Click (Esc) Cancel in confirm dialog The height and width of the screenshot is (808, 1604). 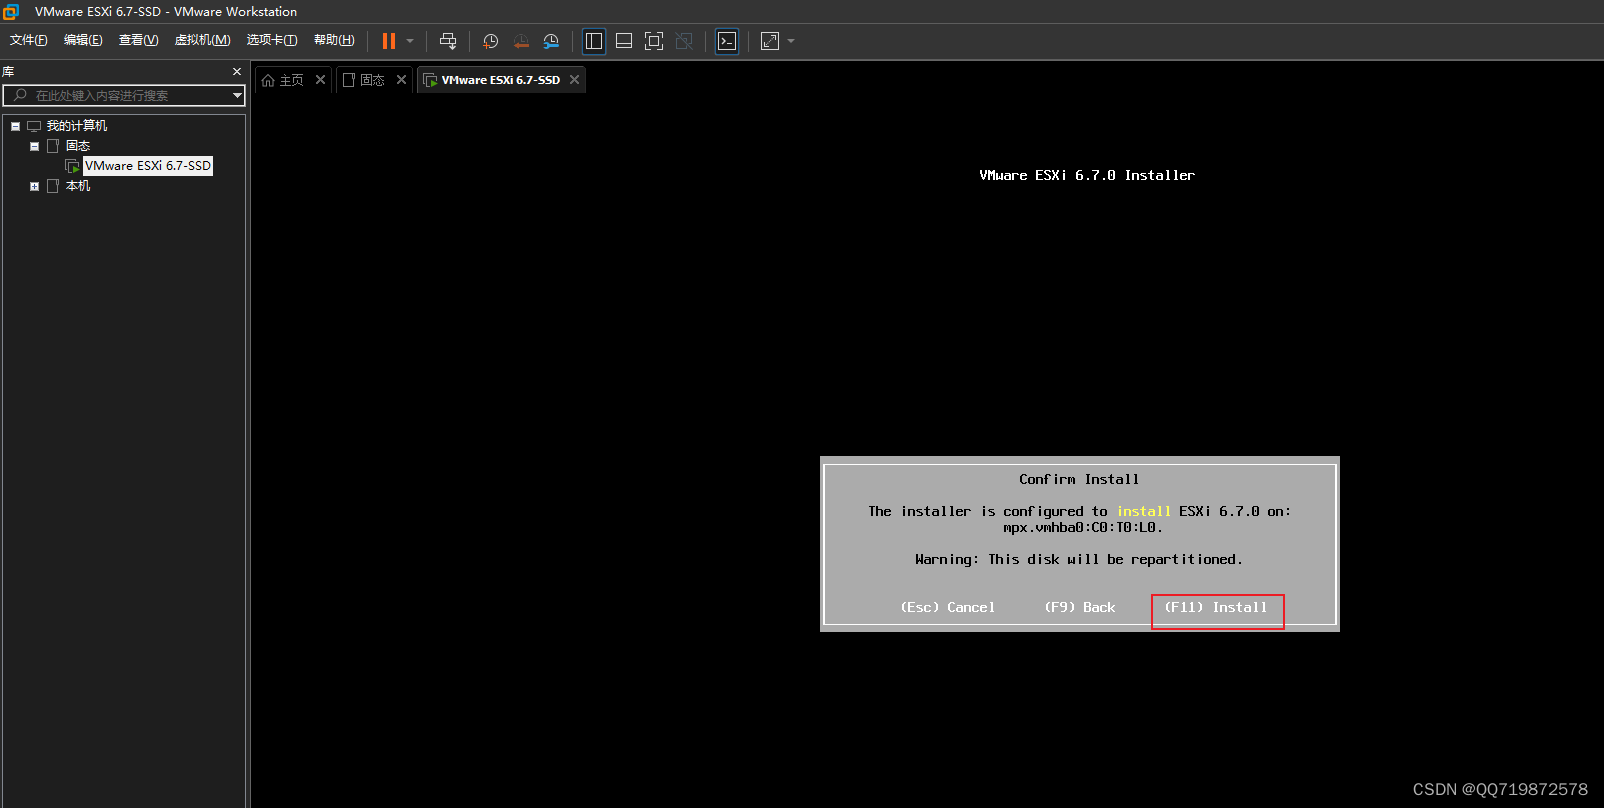[x=948, y=608]
